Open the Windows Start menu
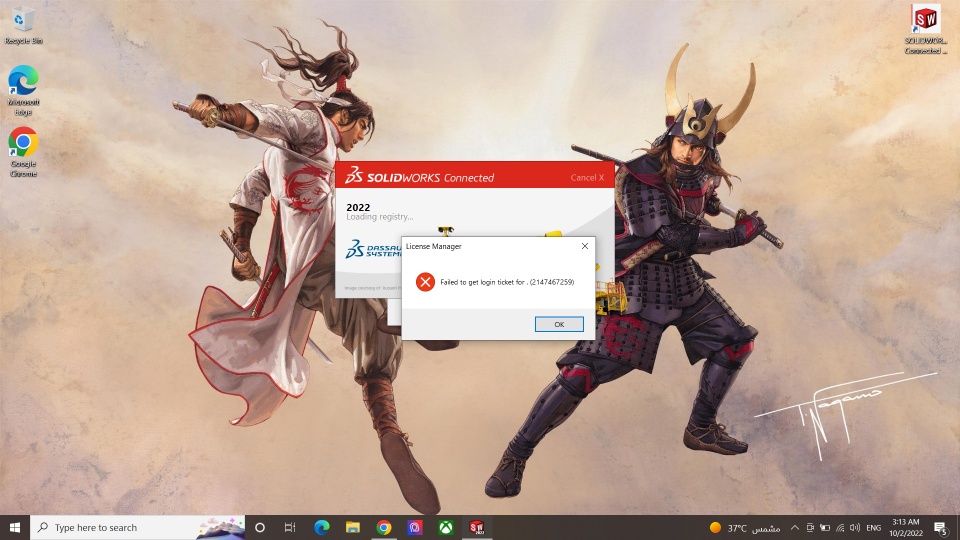This screenshot has width=960, height=540. click(x=15, y=527)
